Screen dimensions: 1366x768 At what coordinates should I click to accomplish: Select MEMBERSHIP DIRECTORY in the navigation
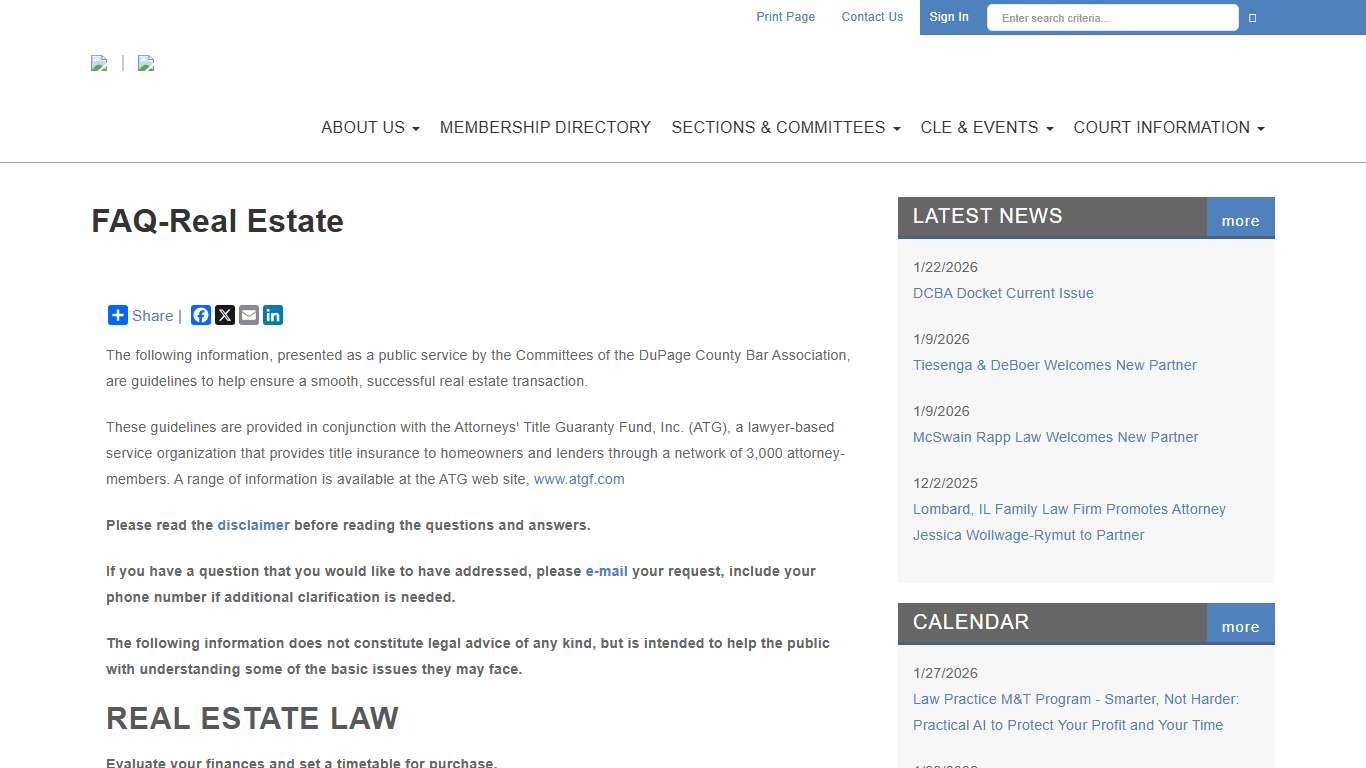click(545, 127)
